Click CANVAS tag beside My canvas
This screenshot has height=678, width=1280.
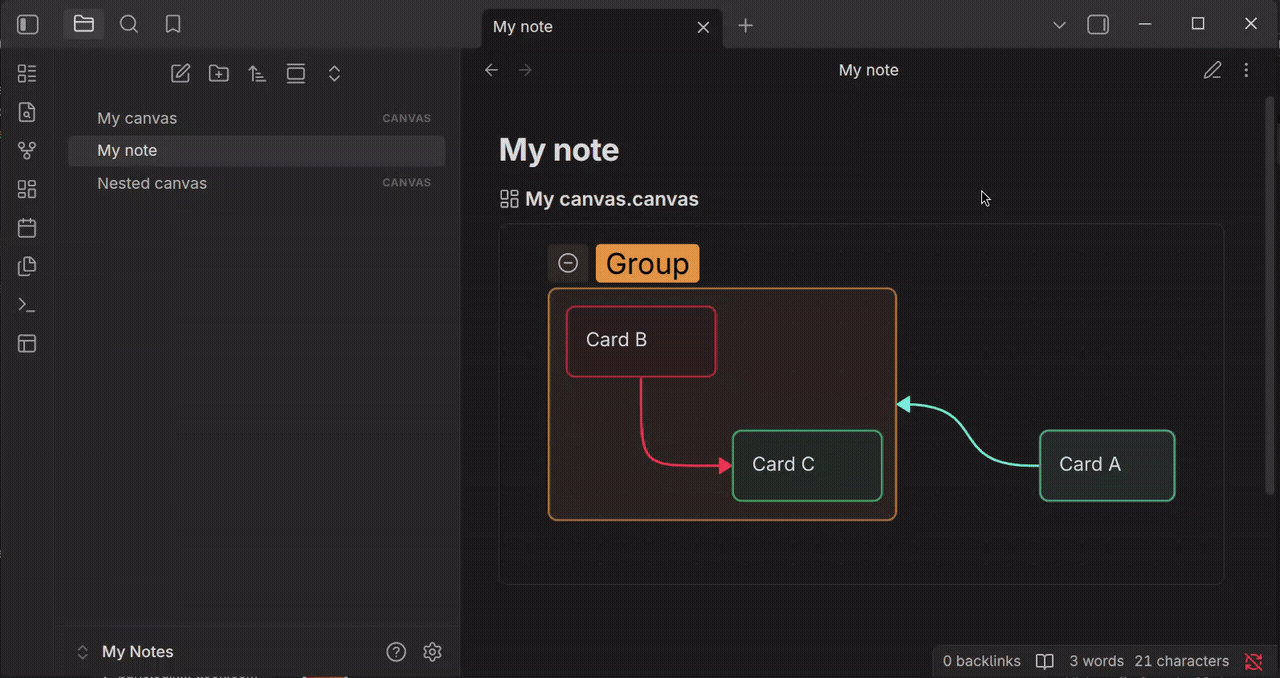pos(407,118)
